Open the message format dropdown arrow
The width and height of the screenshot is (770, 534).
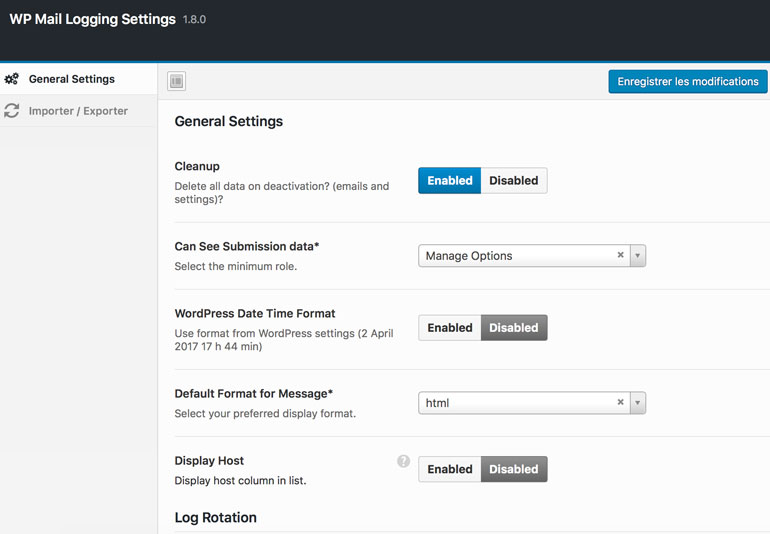tap(637, 403)
